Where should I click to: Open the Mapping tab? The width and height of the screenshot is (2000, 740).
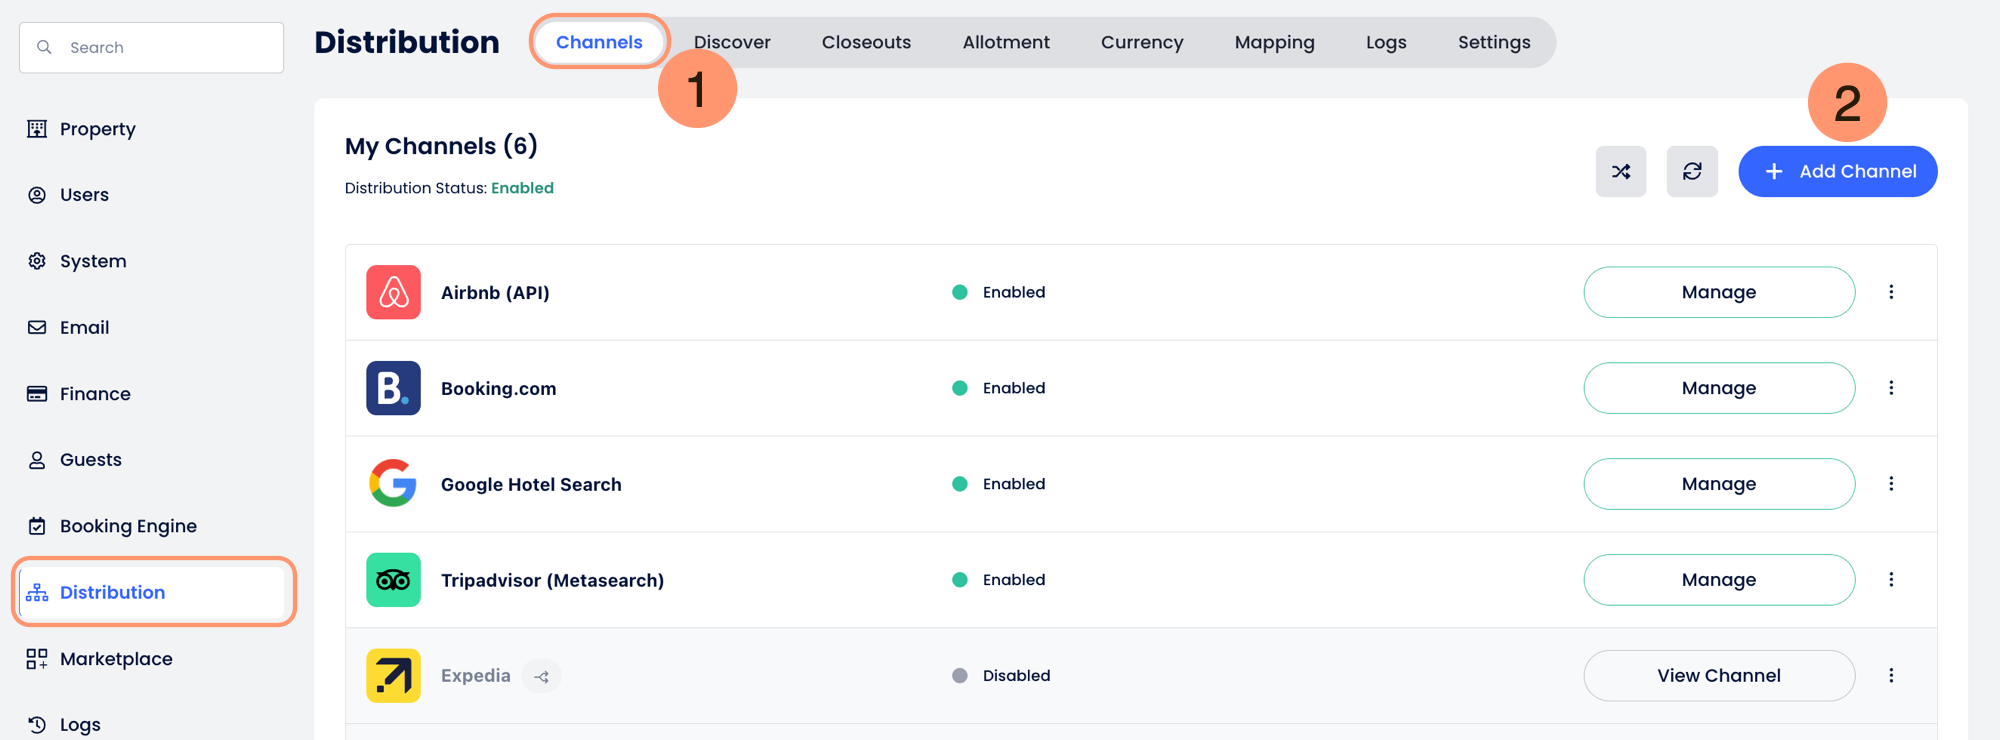point(1274,42)
